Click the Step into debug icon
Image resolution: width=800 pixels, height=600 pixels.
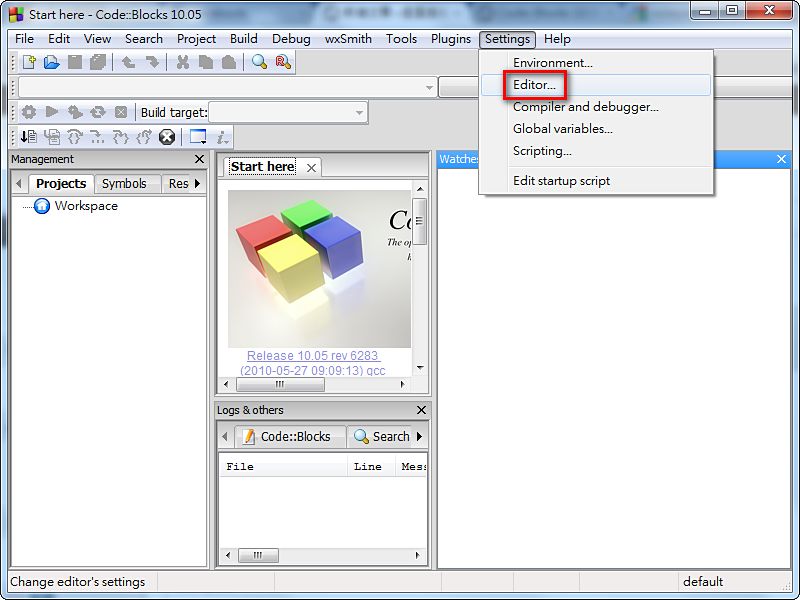pos(120,137)
